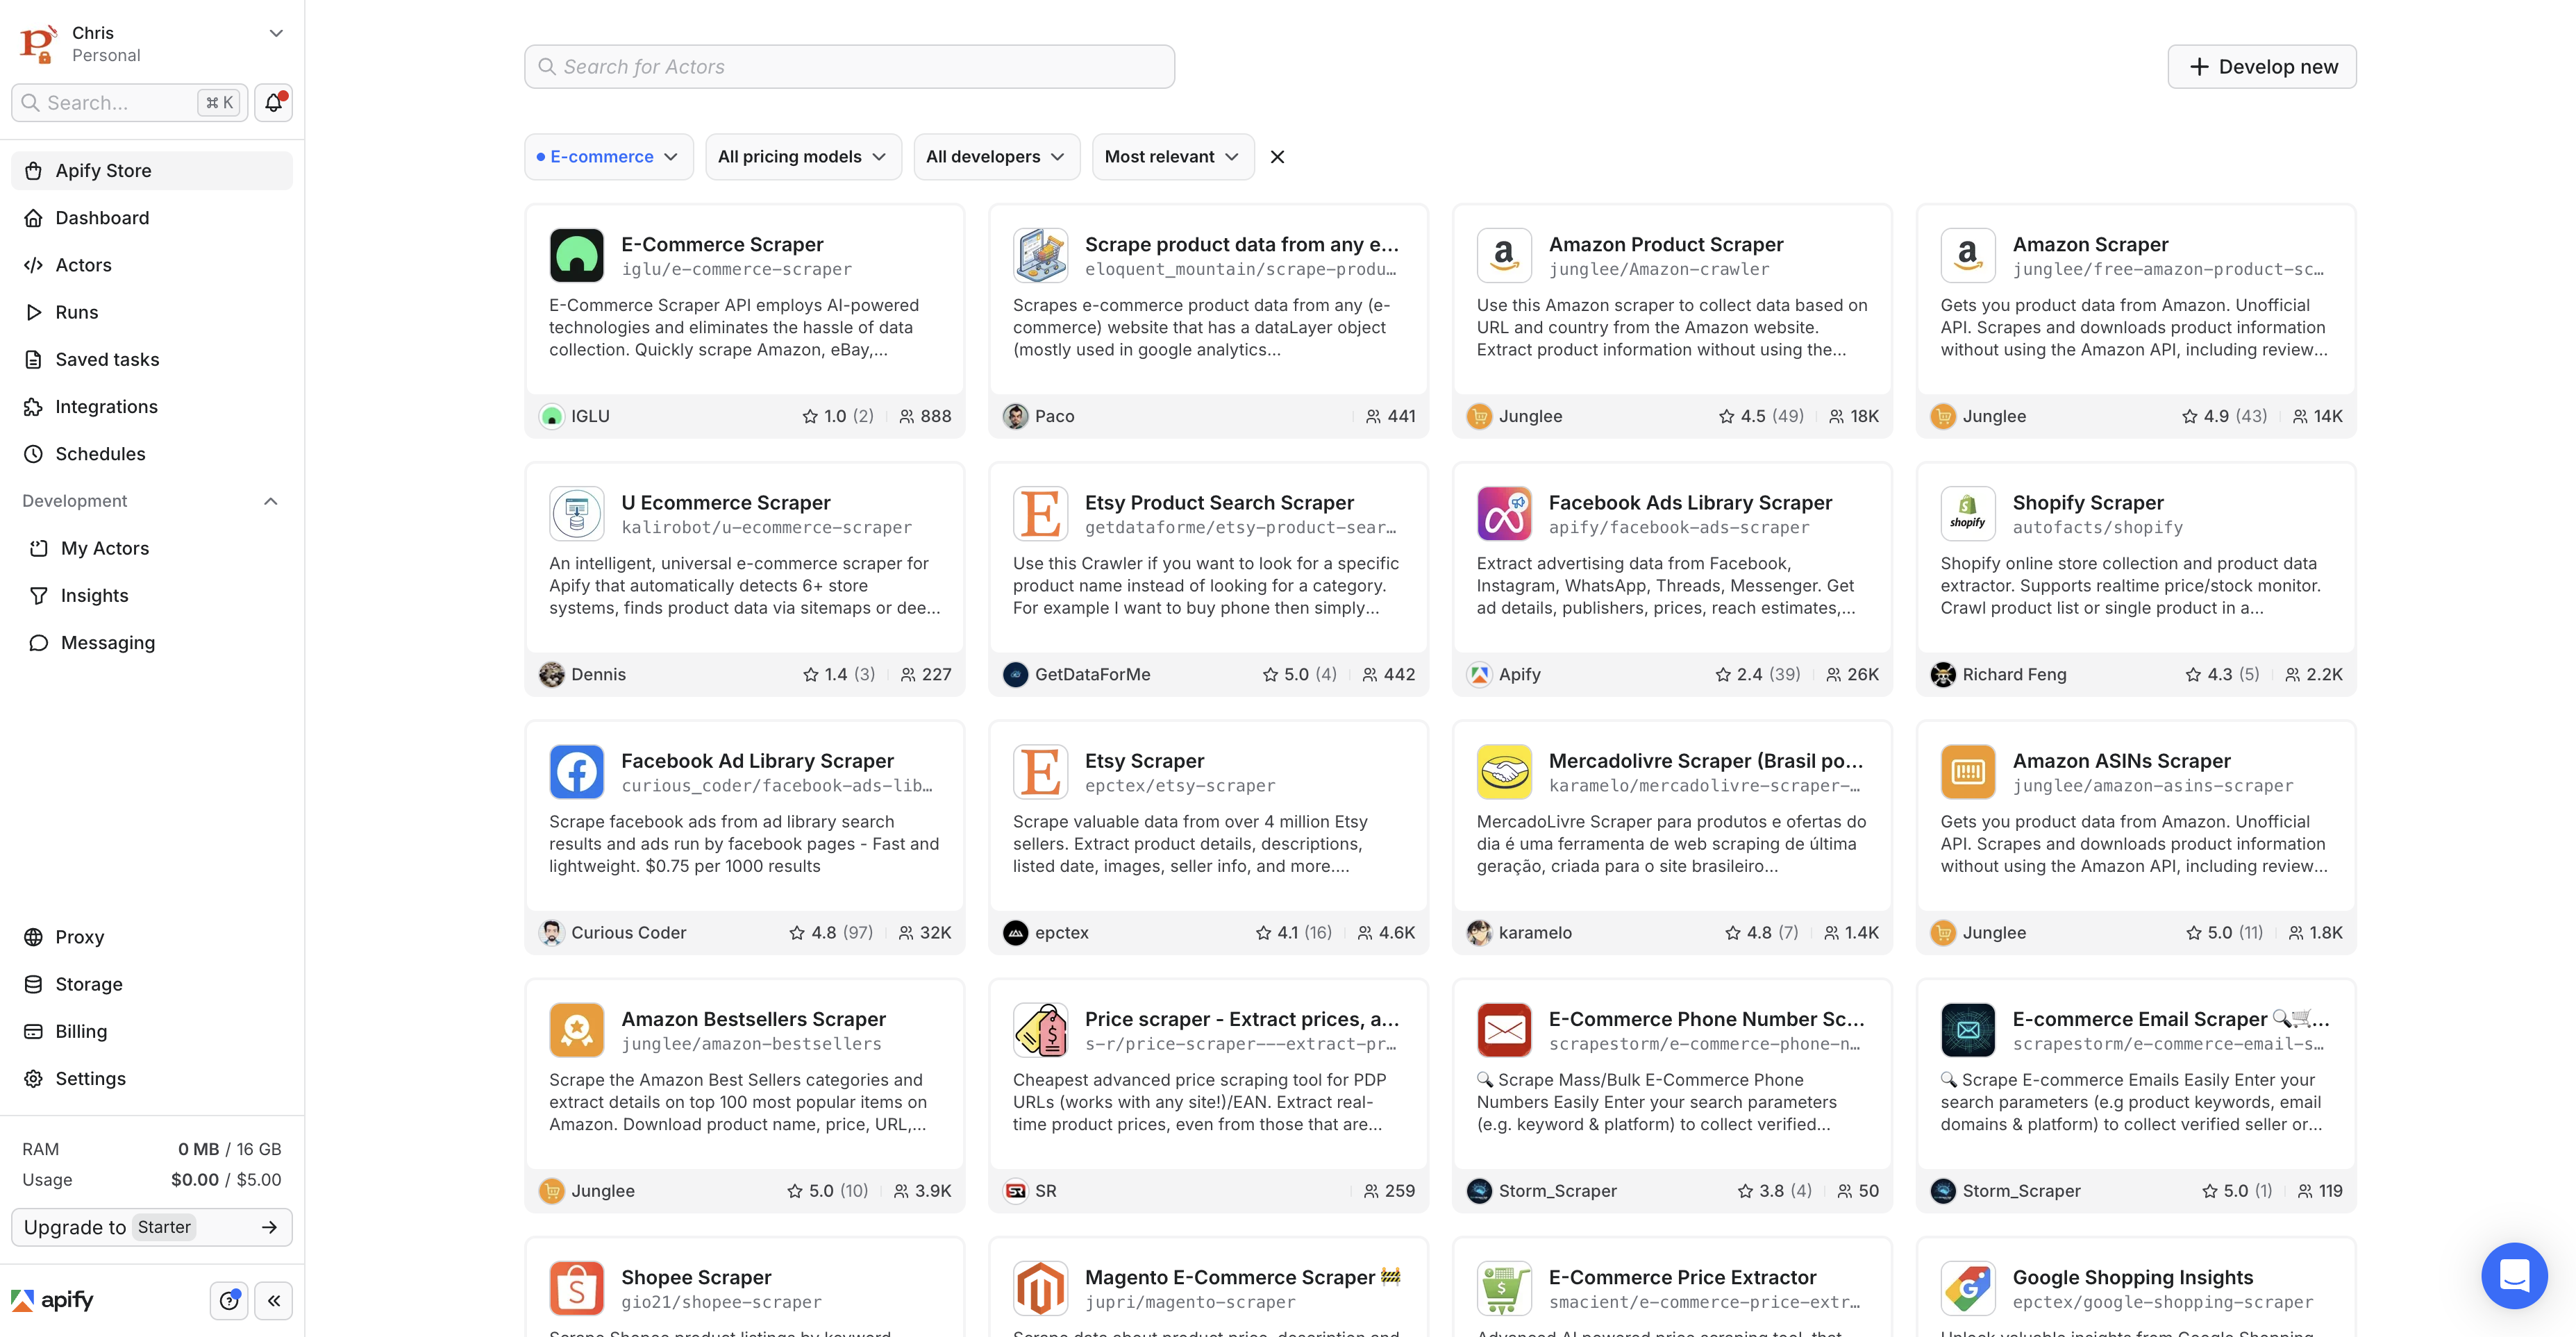Click the E-commerce Email Scraper icon
Image resolution: width=2576 pixels, height=1337 pixels.
[1967, 1030]
